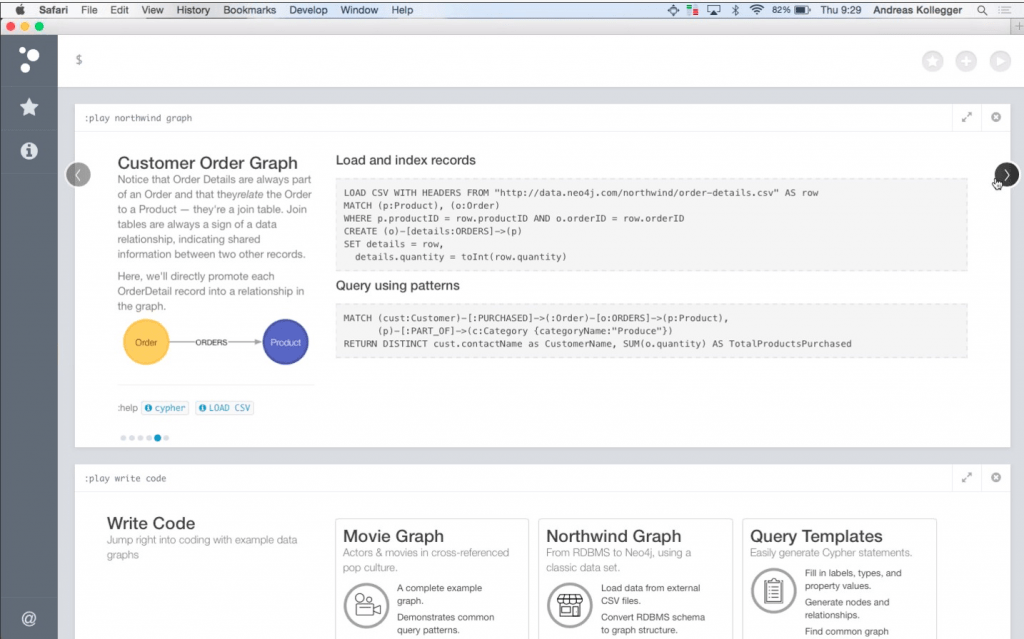Open the Window menu
This screenshot has height=639, width=1024.
coord(359,10)
